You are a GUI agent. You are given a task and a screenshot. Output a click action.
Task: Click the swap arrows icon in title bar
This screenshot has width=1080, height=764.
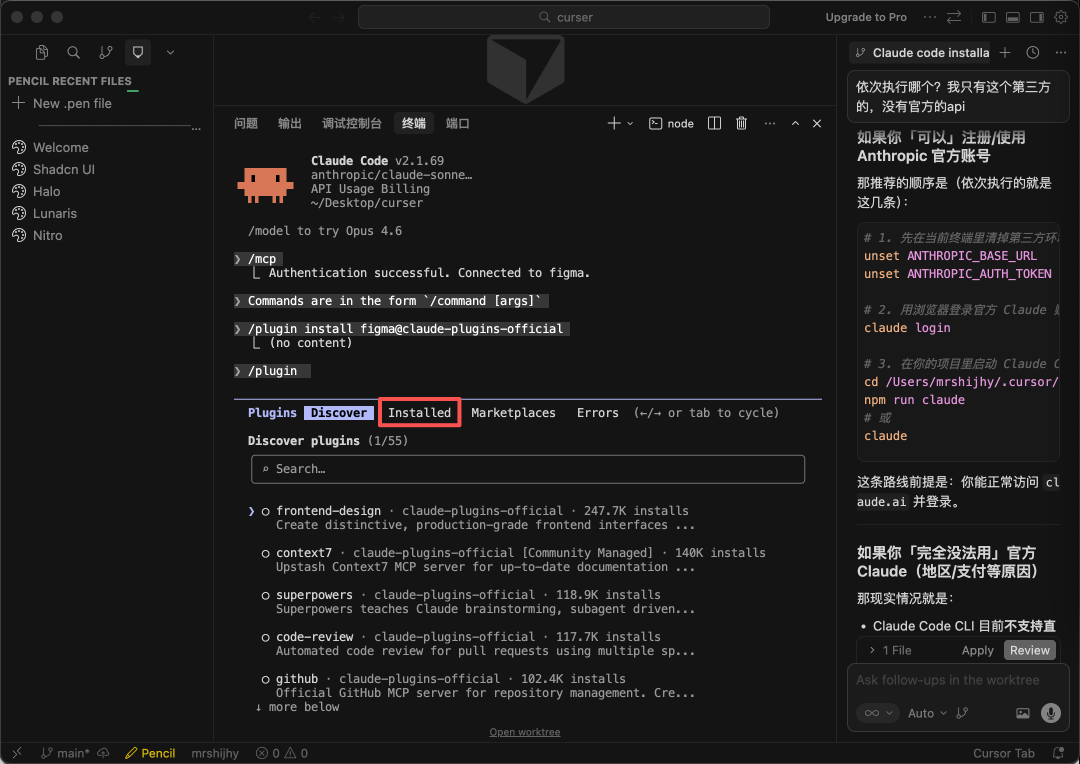coord(954,17)
